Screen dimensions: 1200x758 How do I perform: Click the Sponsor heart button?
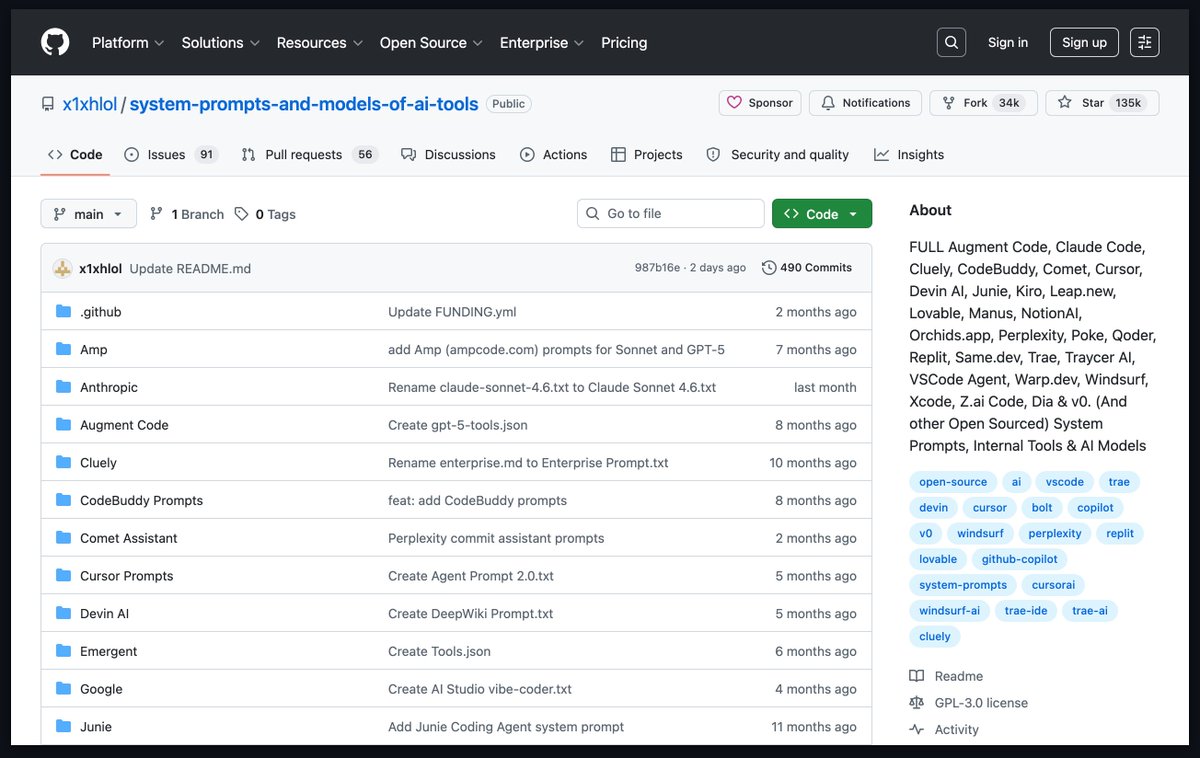759,103
